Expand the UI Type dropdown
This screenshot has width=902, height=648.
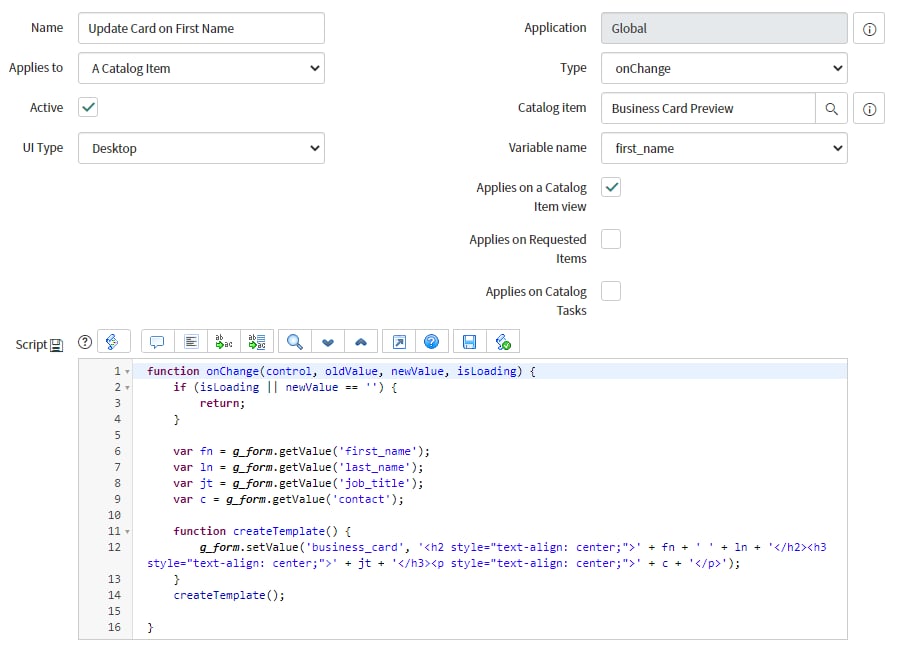coord(201,148)
